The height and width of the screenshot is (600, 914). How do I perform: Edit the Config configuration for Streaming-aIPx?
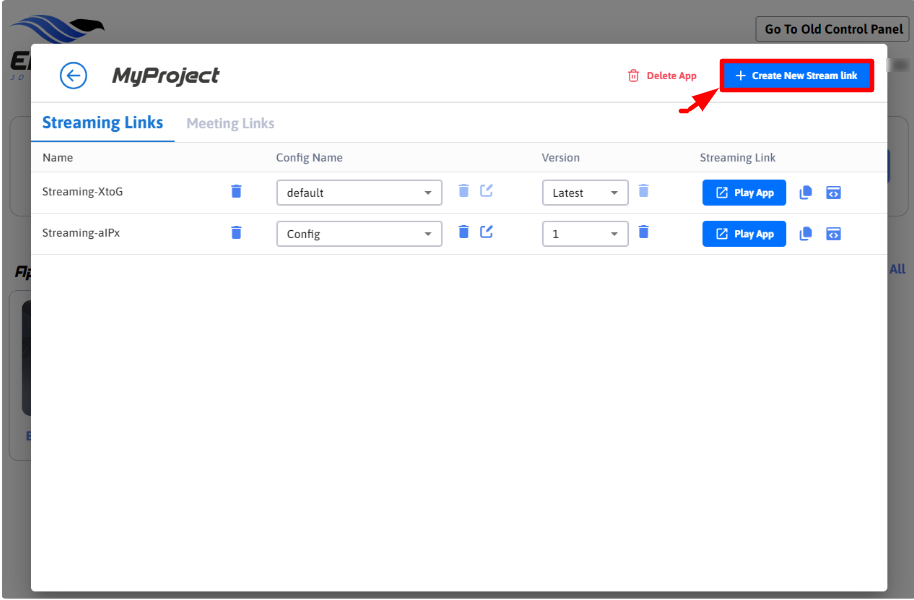(x=486, y=232)
